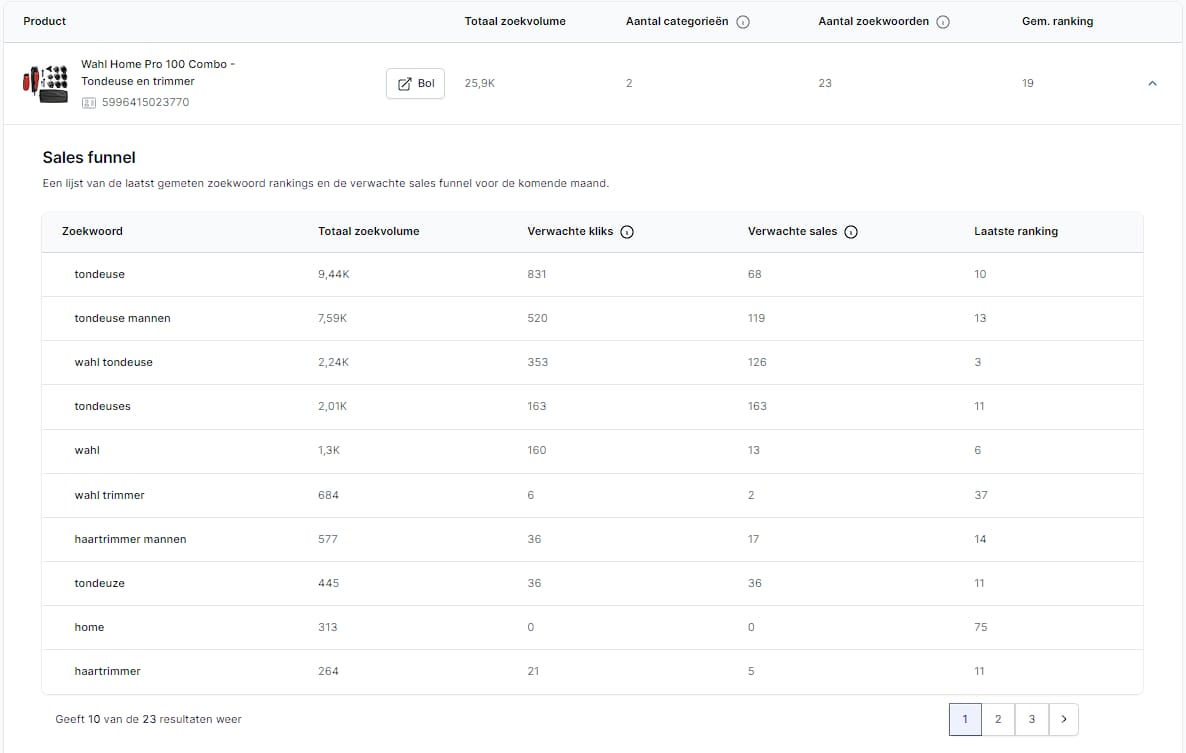
Task: Click the product thumbnail of the Wahl trimmer
Action: [x=45, y=83]
